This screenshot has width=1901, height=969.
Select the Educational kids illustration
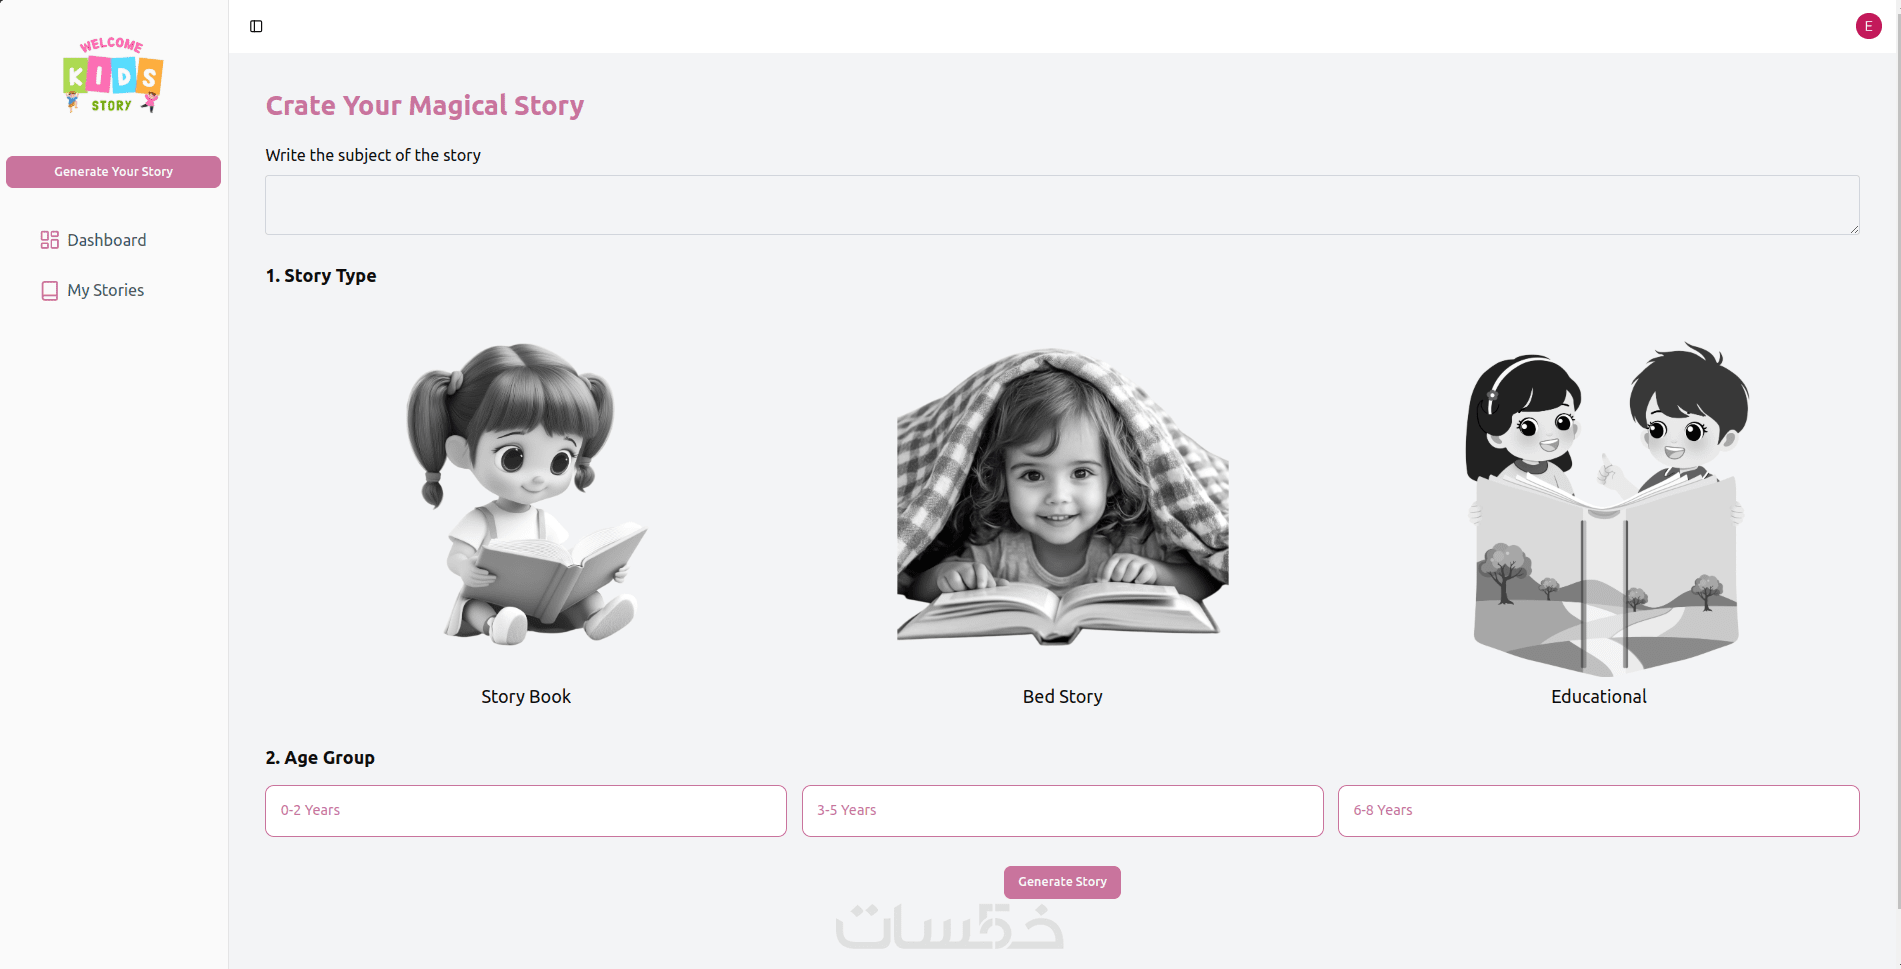click(x=1606, y=509)
